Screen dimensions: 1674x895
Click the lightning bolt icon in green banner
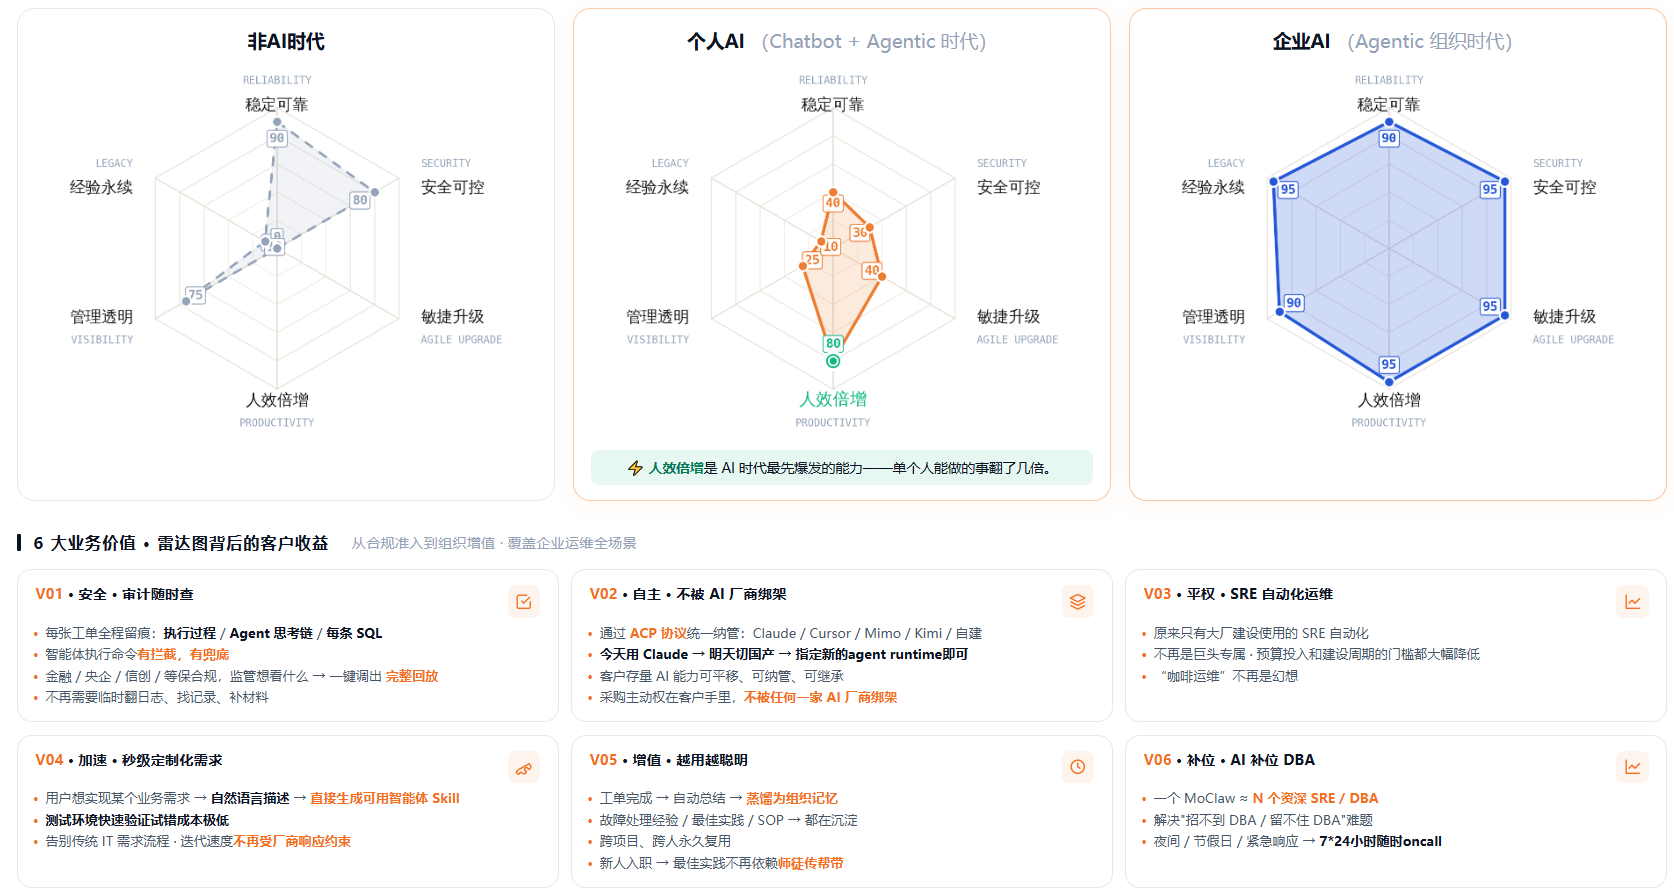tap(635, 468)
